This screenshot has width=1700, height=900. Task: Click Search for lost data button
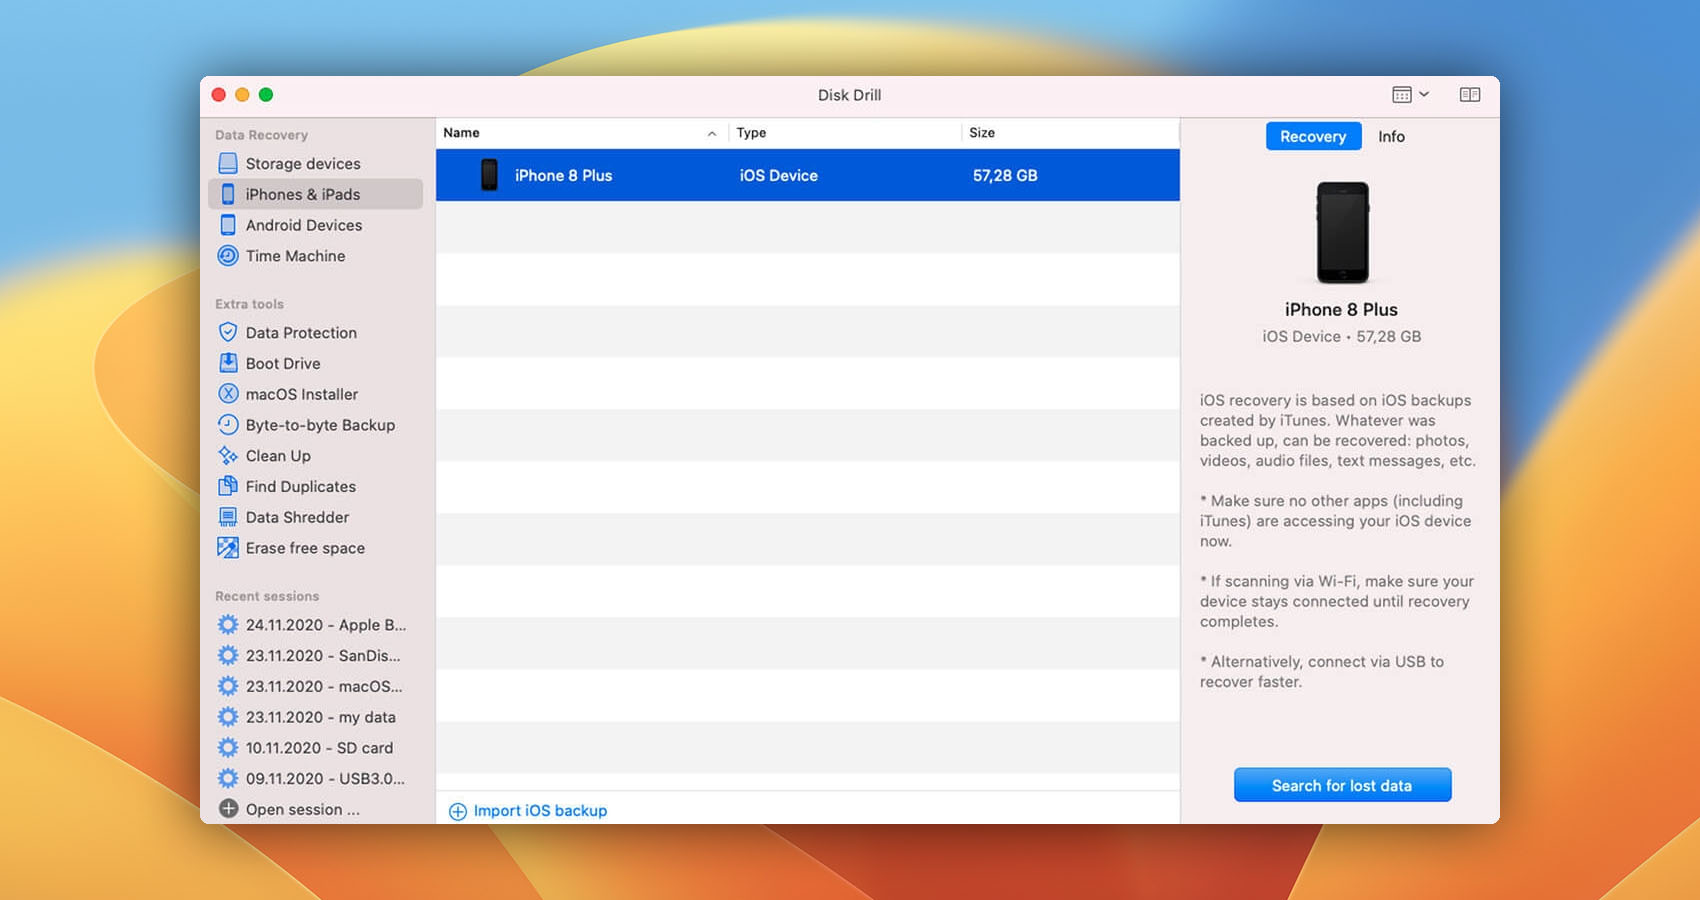(1342, 785)
